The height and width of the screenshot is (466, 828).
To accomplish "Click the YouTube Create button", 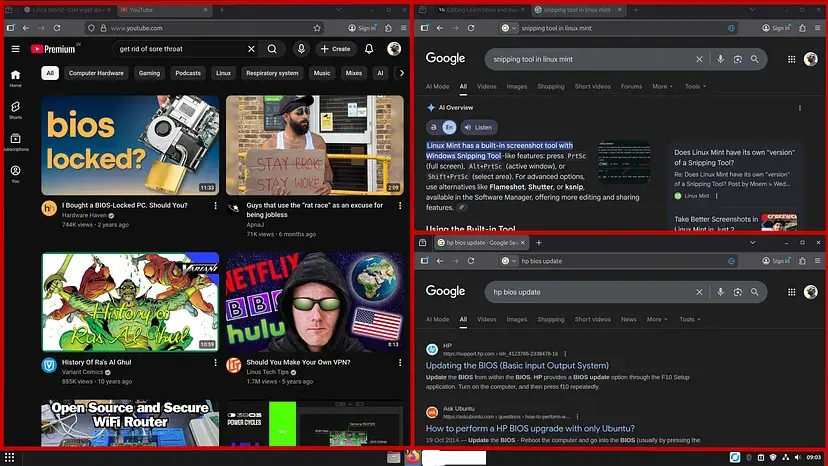I will (x=336, y=49).
